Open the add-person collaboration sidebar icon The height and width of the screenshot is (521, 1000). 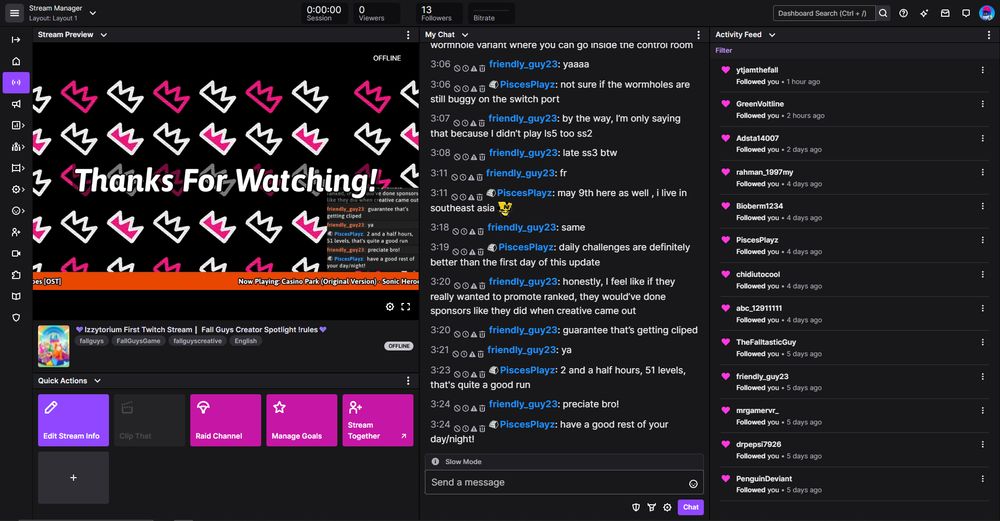(x=16, y=232)
